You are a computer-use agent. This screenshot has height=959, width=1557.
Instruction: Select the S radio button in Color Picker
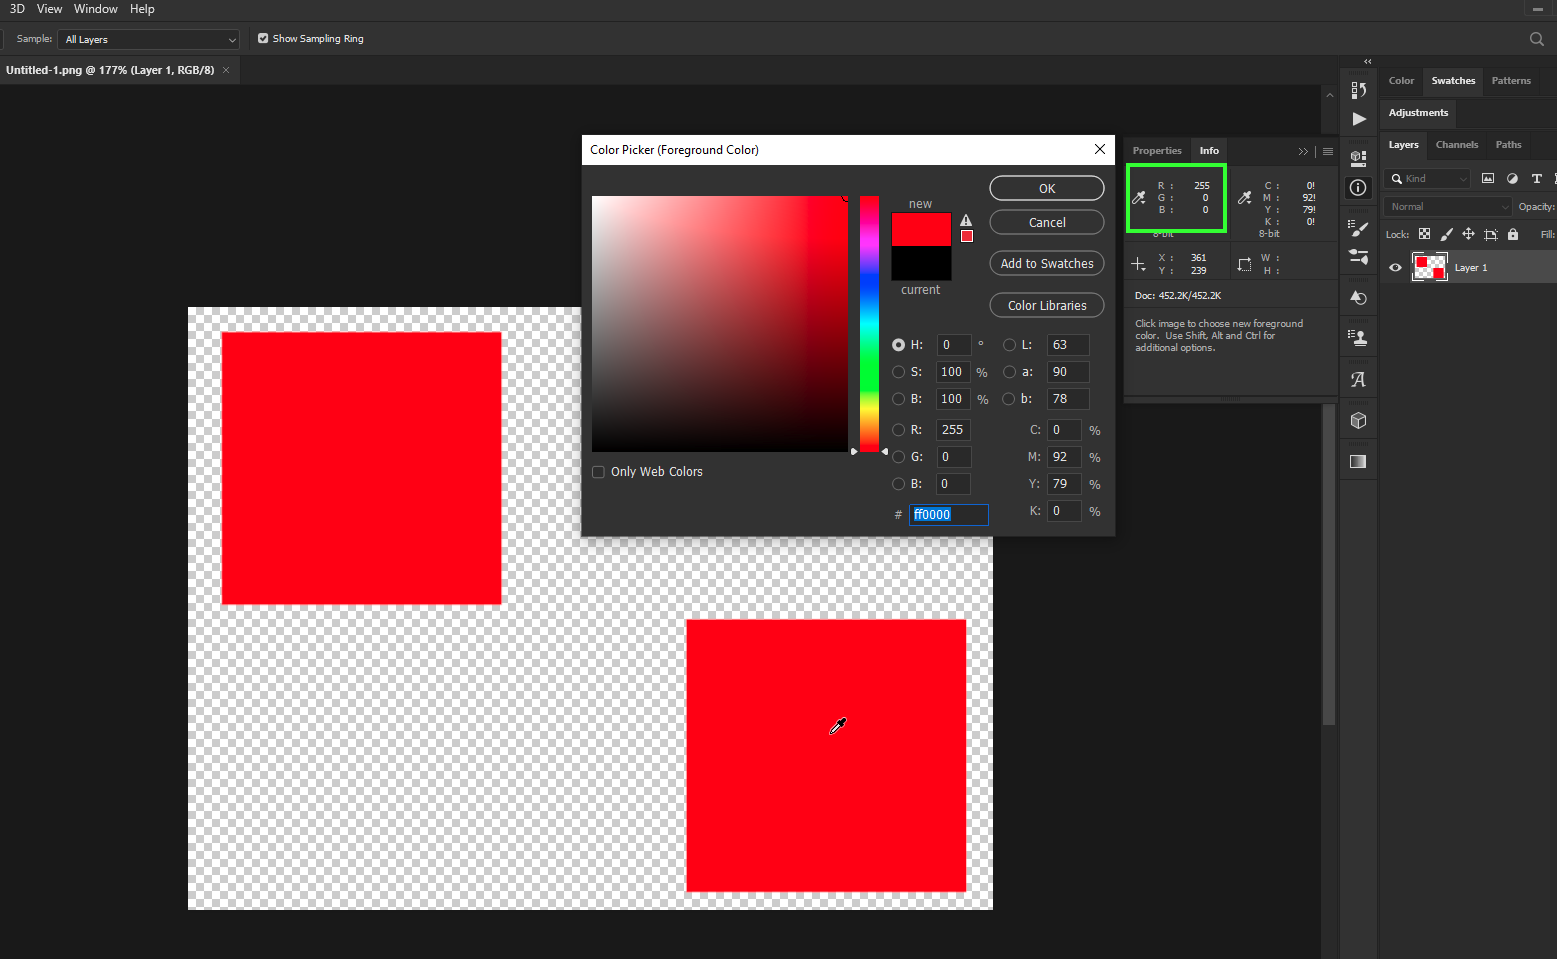(898, 371)
